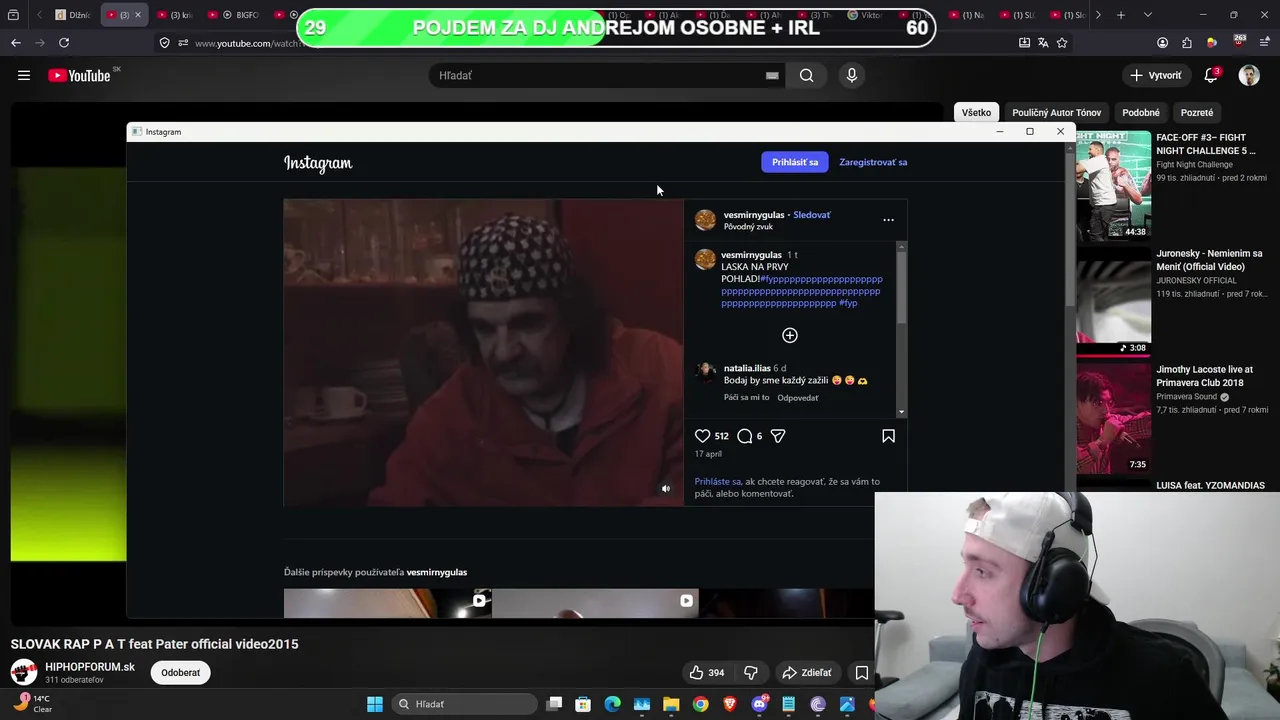Like the YouTube video thumbs up 394
1280x720 pixels.
[707, 673]
